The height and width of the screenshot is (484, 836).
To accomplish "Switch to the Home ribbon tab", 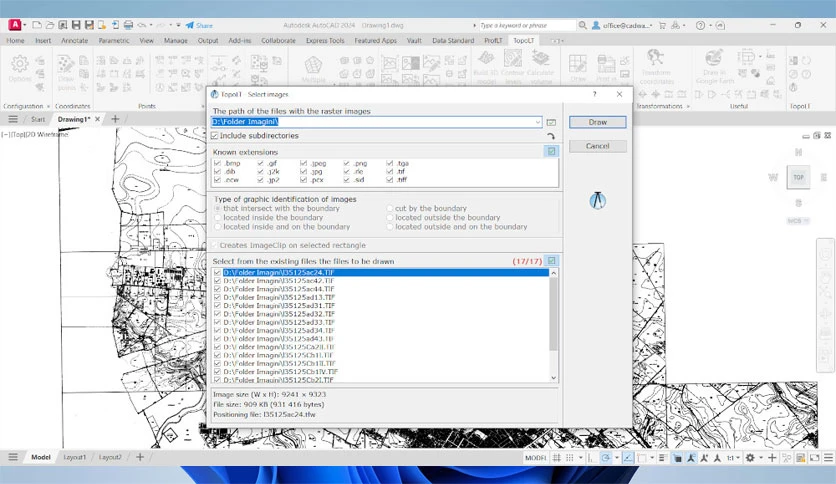I will pos(15,41).
